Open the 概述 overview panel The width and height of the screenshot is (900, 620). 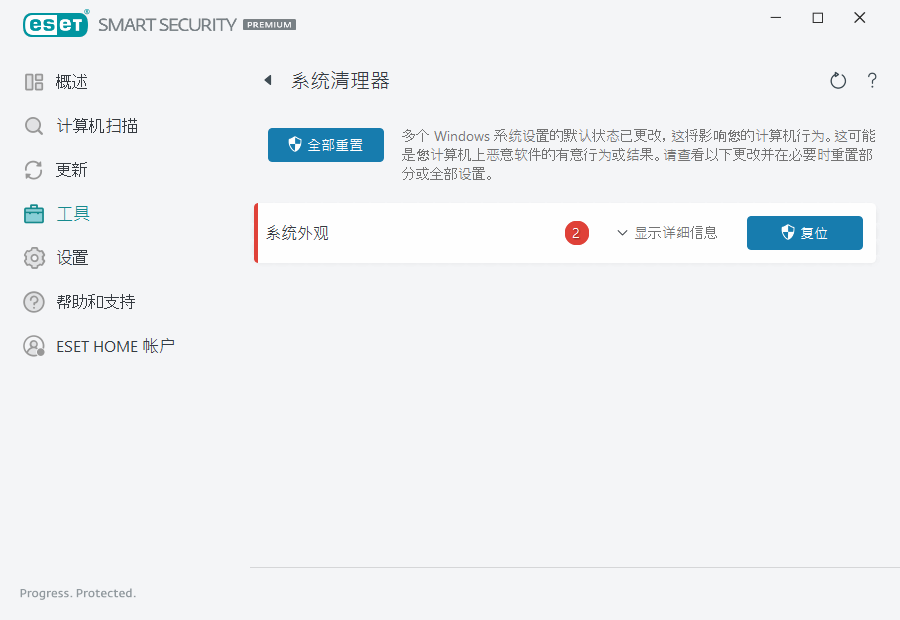coord(60,81)
